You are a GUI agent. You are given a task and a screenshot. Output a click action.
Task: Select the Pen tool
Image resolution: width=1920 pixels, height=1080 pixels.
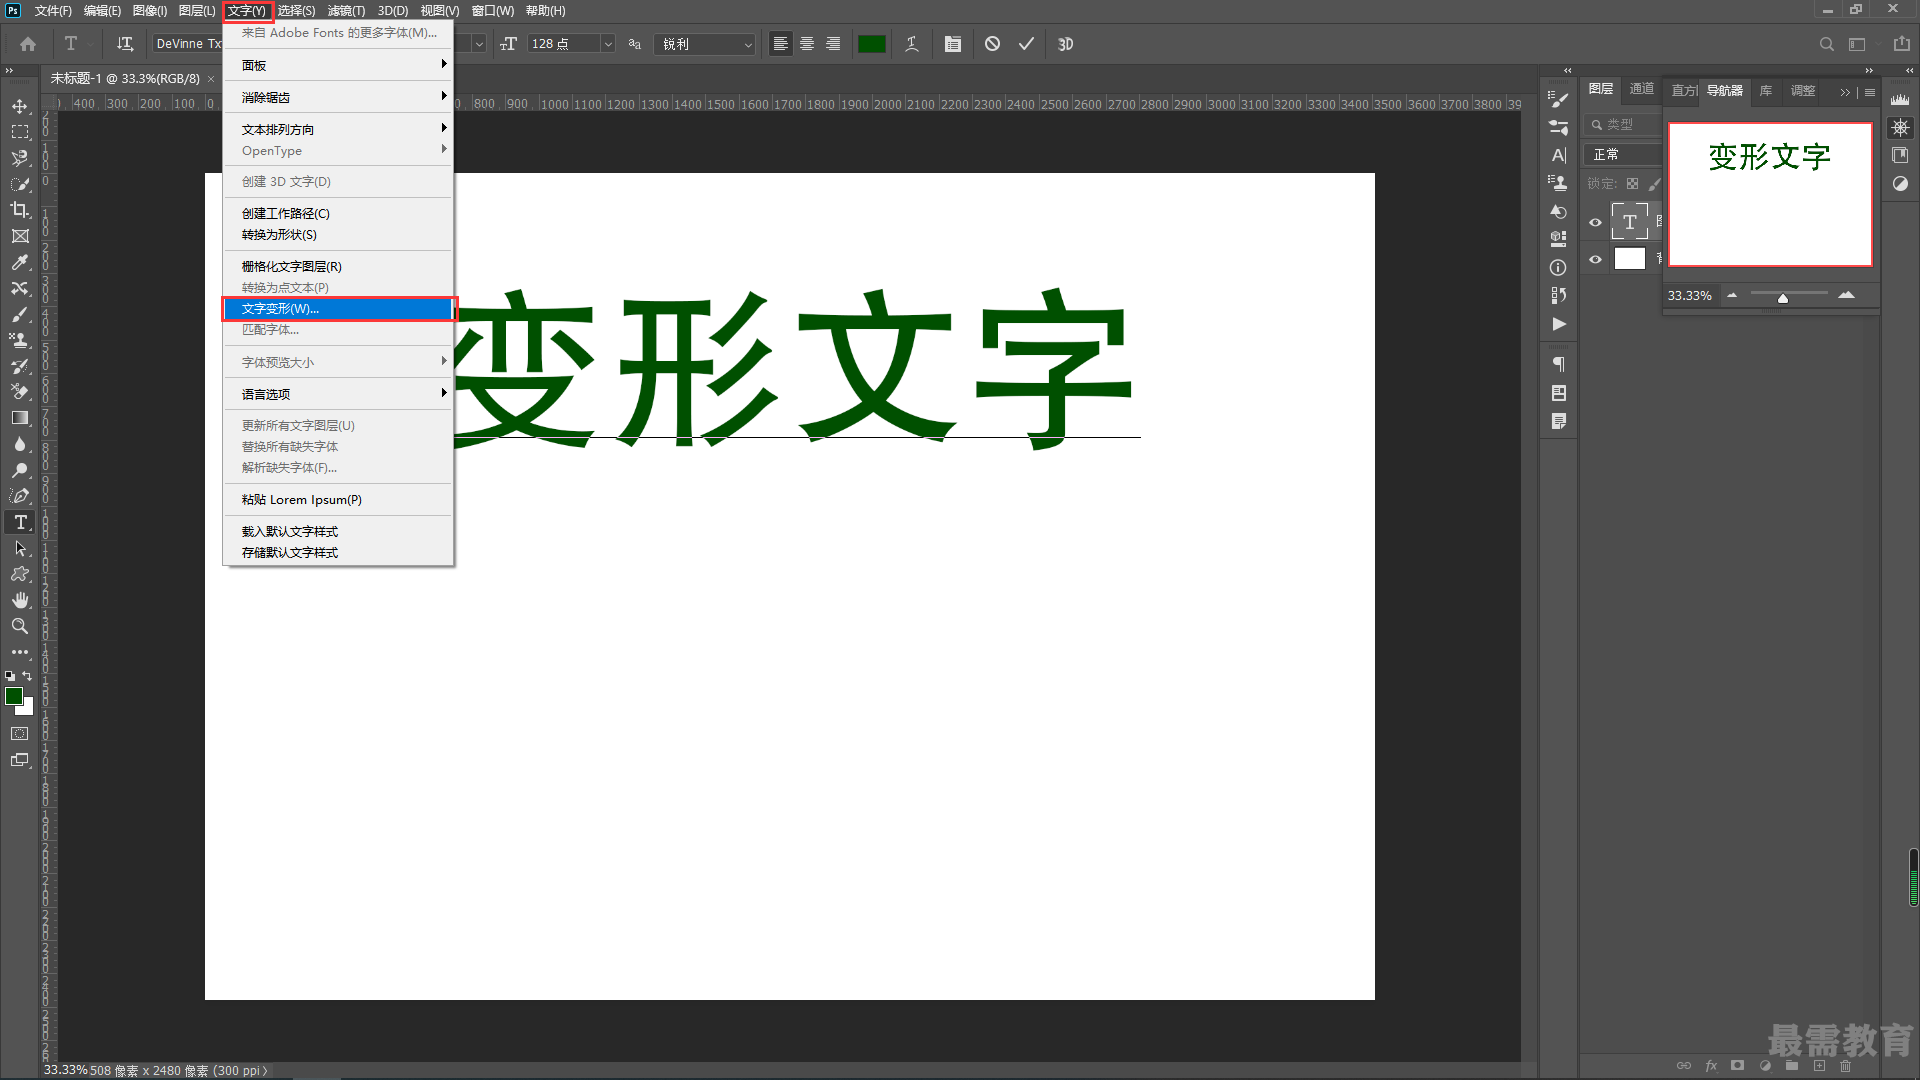point(20,496)
